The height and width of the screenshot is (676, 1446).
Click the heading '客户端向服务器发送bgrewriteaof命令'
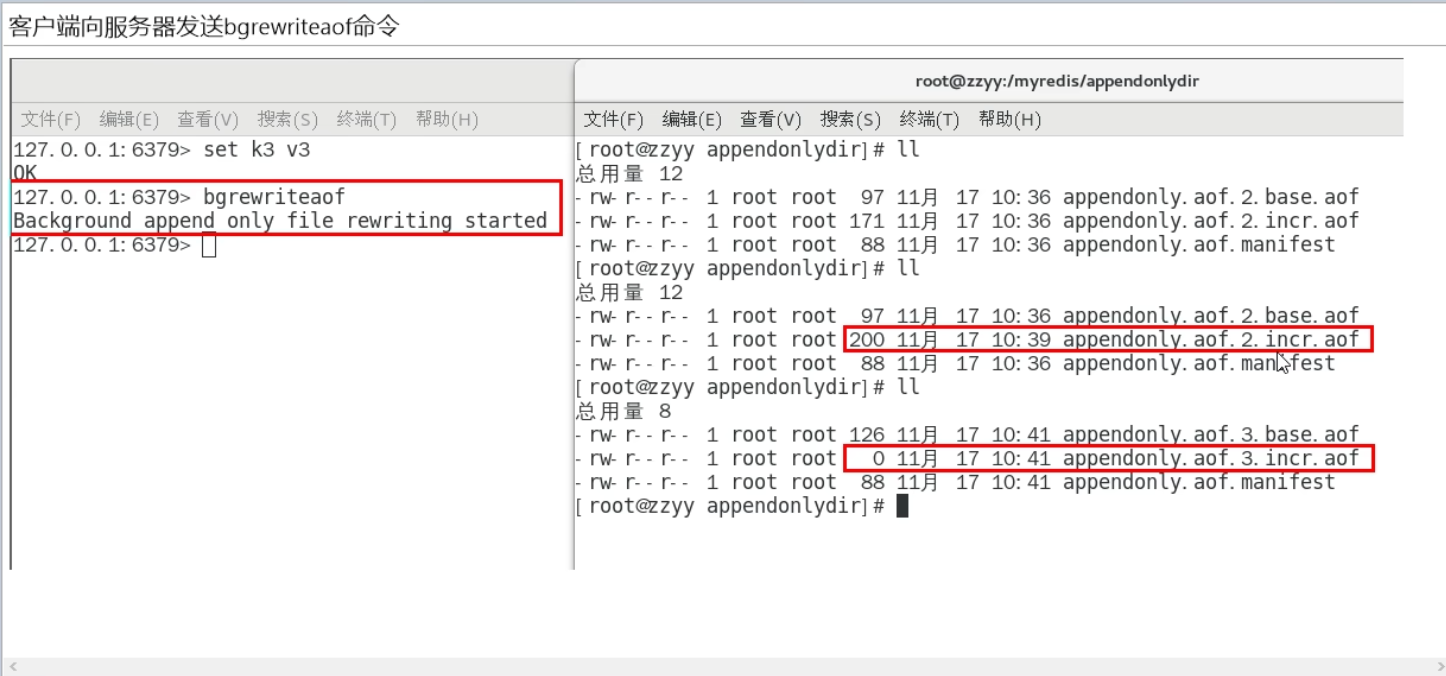tap(204, 27)
